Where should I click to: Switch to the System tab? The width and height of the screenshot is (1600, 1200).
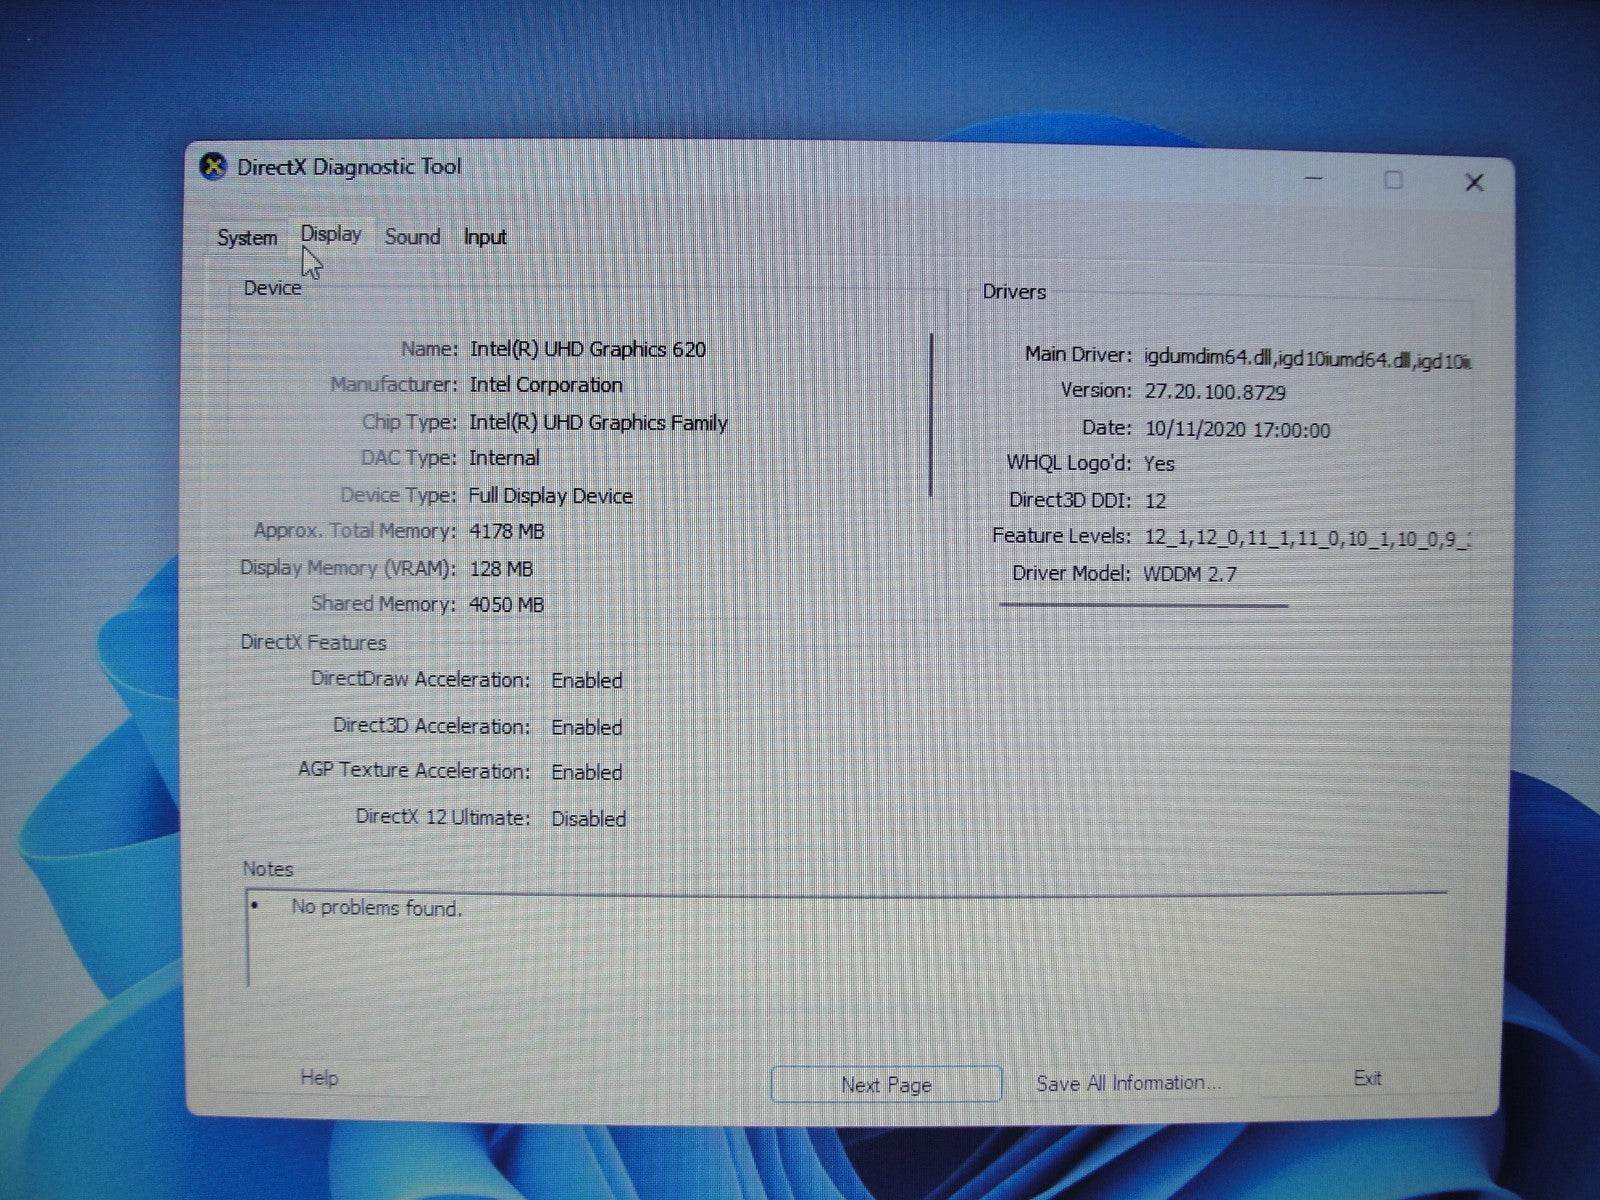click(246, 238)
